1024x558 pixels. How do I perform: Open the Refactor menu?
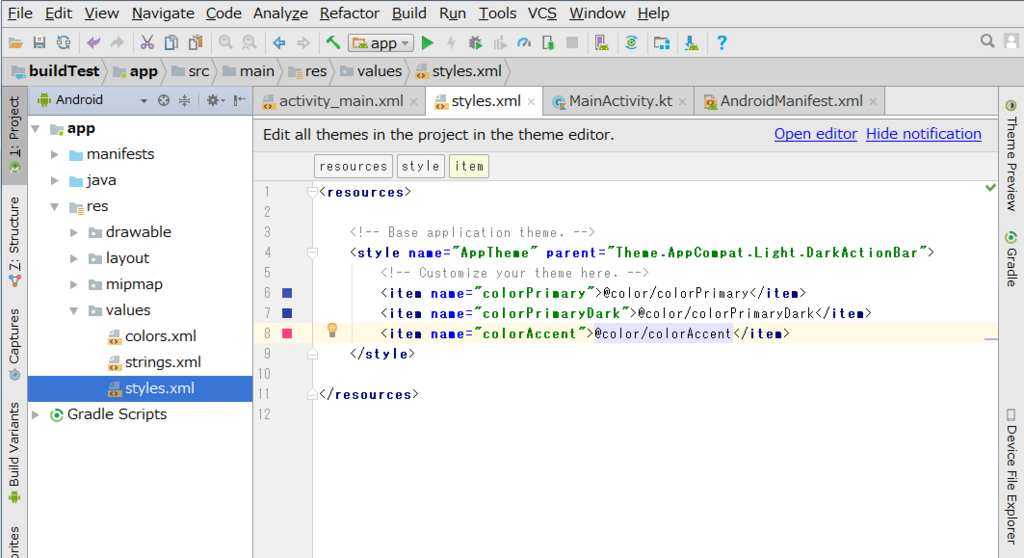pyautogui.click(x=349, y=13)
